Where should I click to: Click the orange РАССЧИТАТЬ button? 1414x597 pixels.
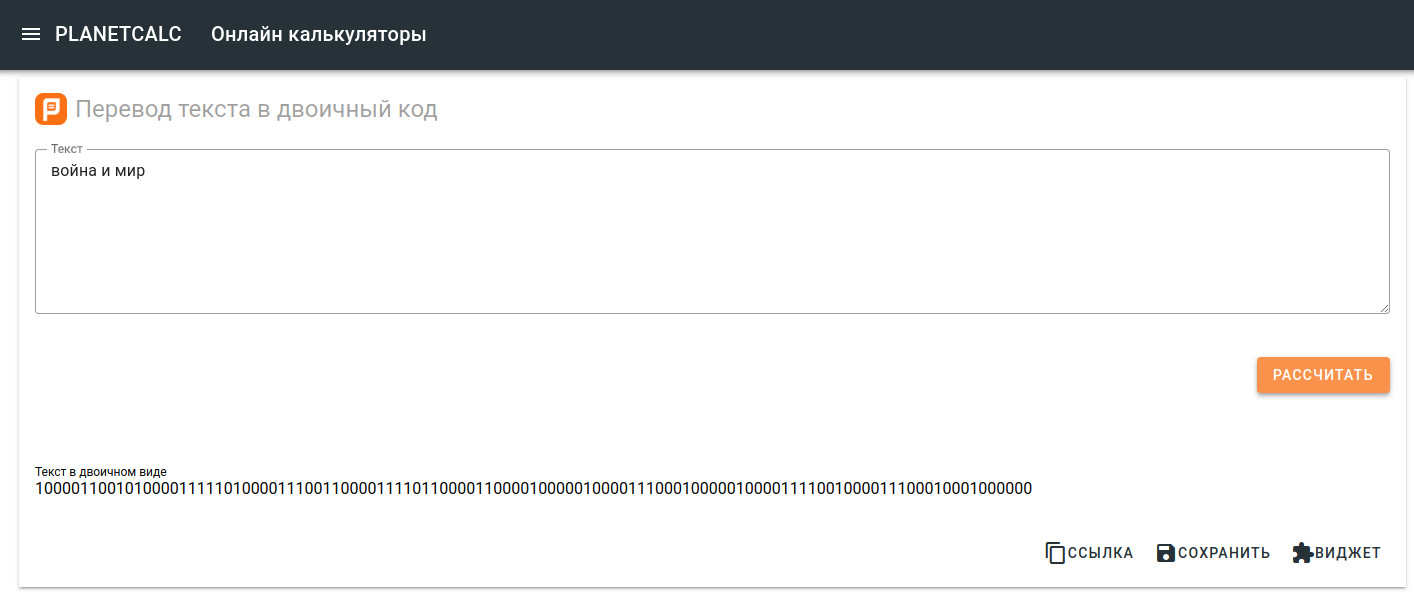click(1323, 375)
